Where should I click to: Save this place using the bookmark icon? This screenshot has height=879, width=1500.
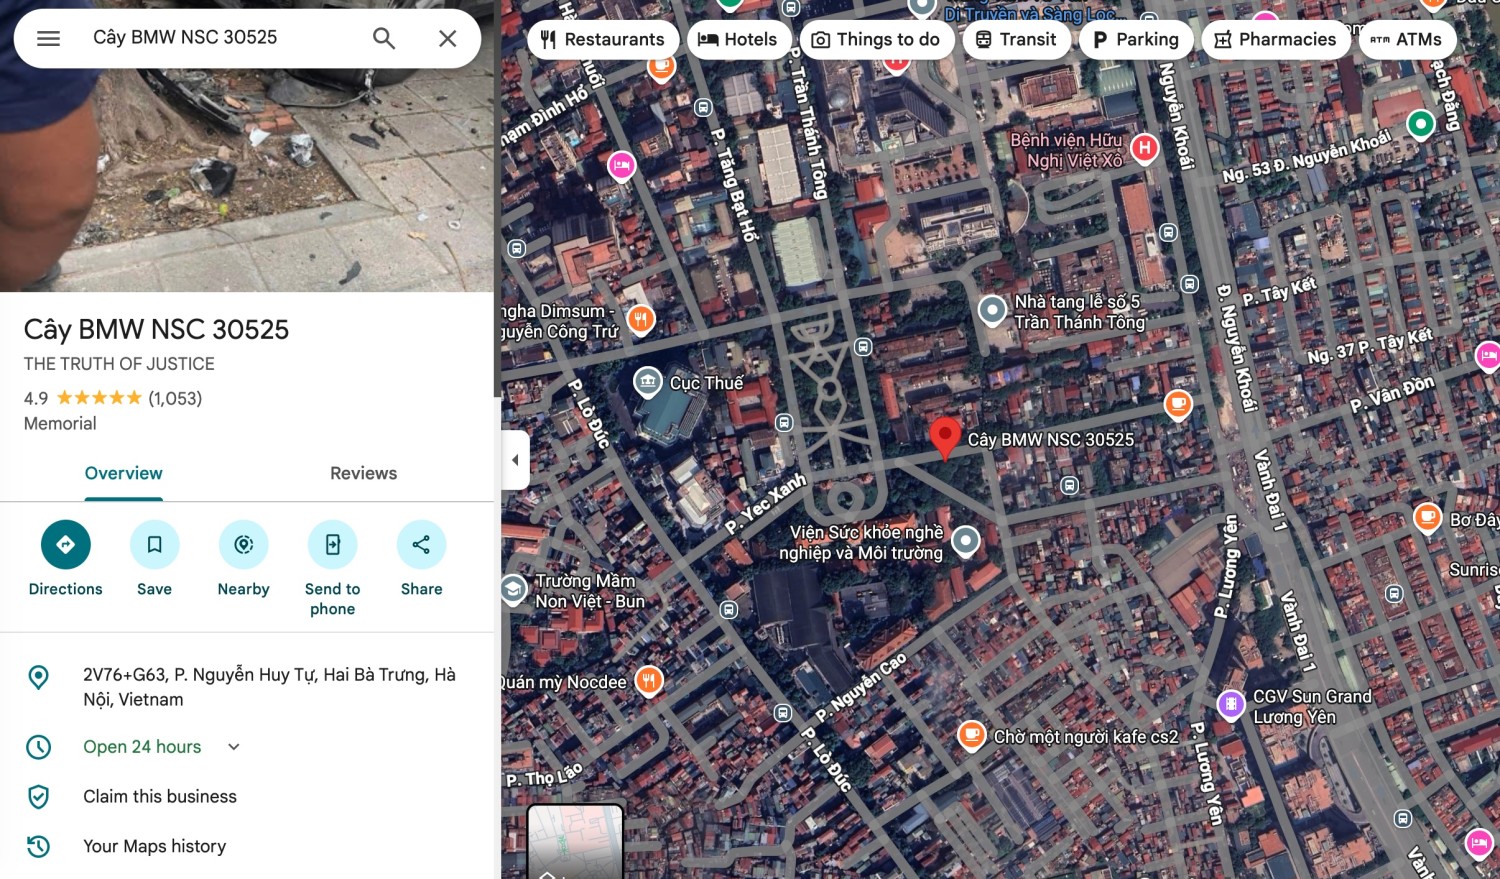point(155,545)
